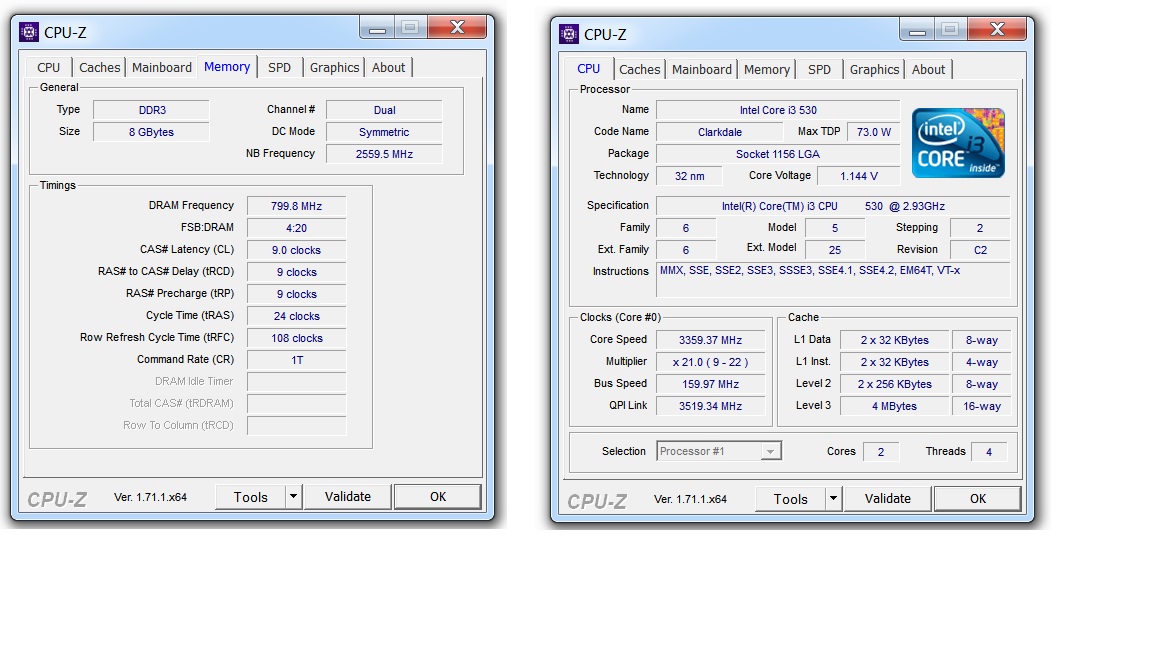
Task: Click Multiplier value x 21.0
Action: click(710, 362)
